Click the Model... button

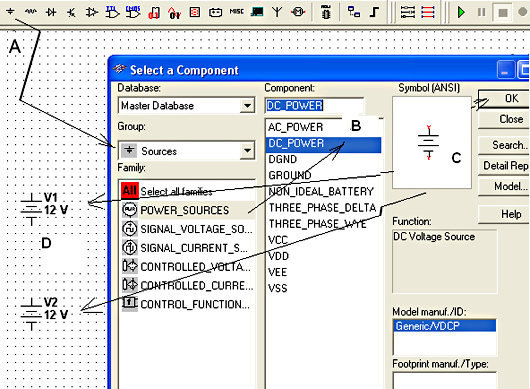[x=504, y=186]
